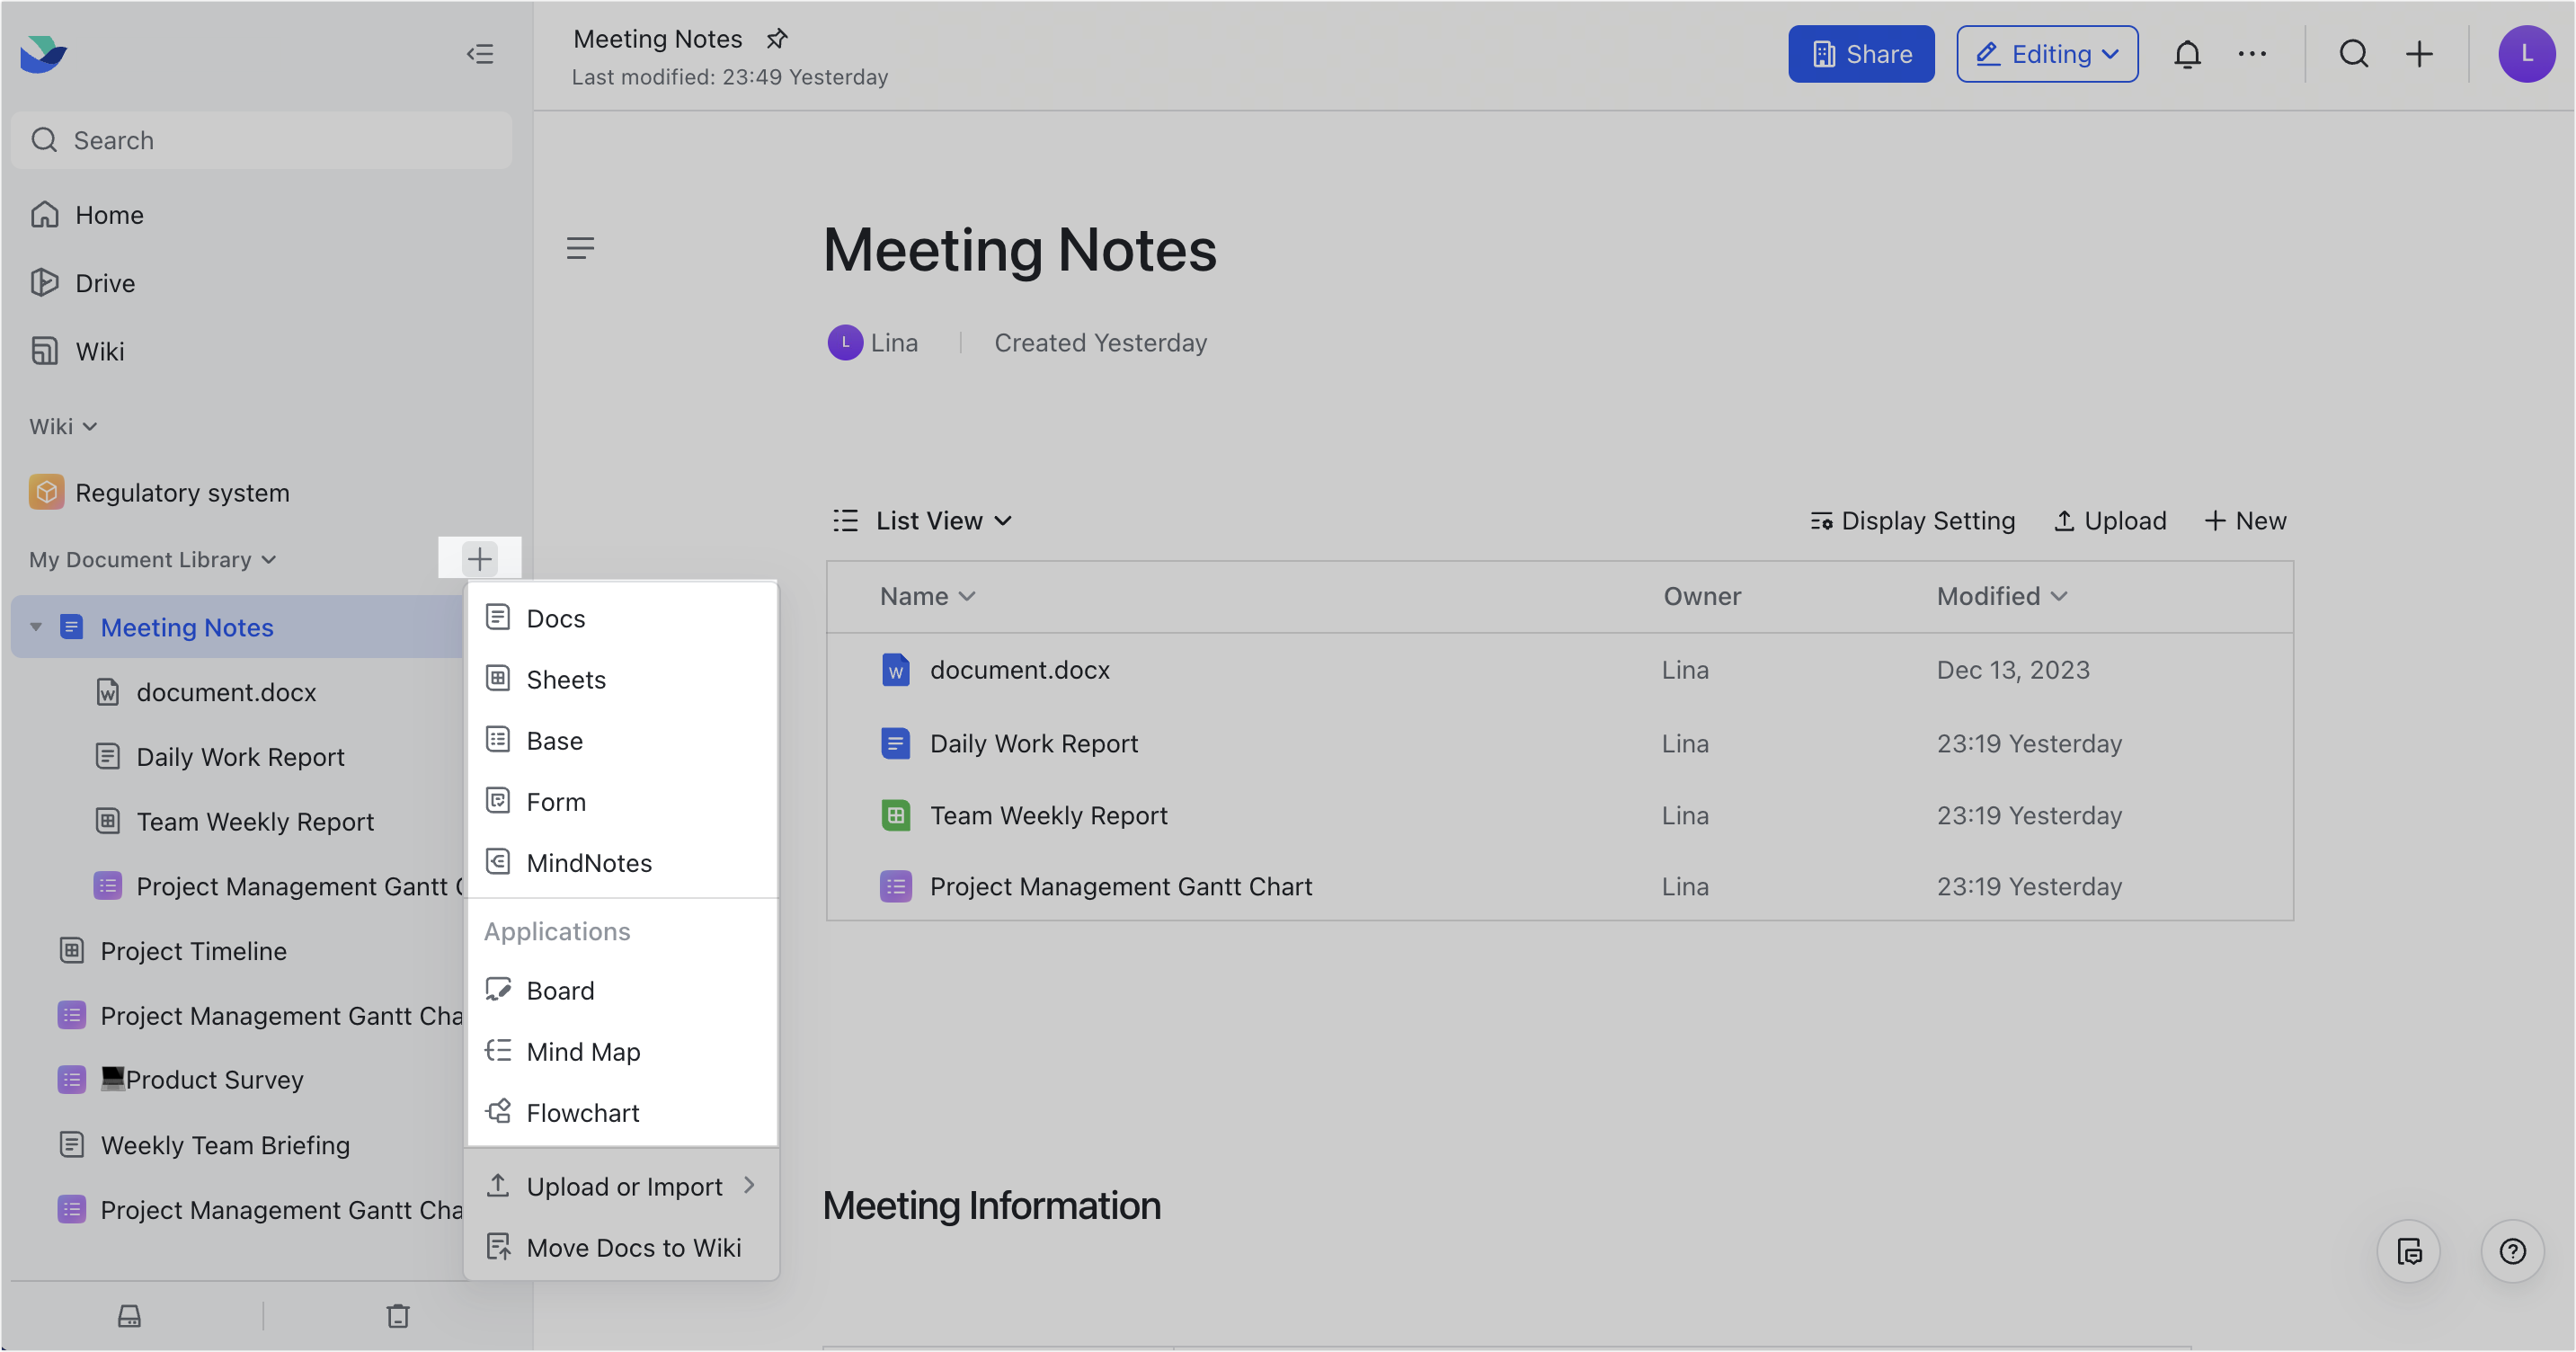The image size is (2576, 1352).
Task: Open the Drive section
Action: (x=104, y=282)
